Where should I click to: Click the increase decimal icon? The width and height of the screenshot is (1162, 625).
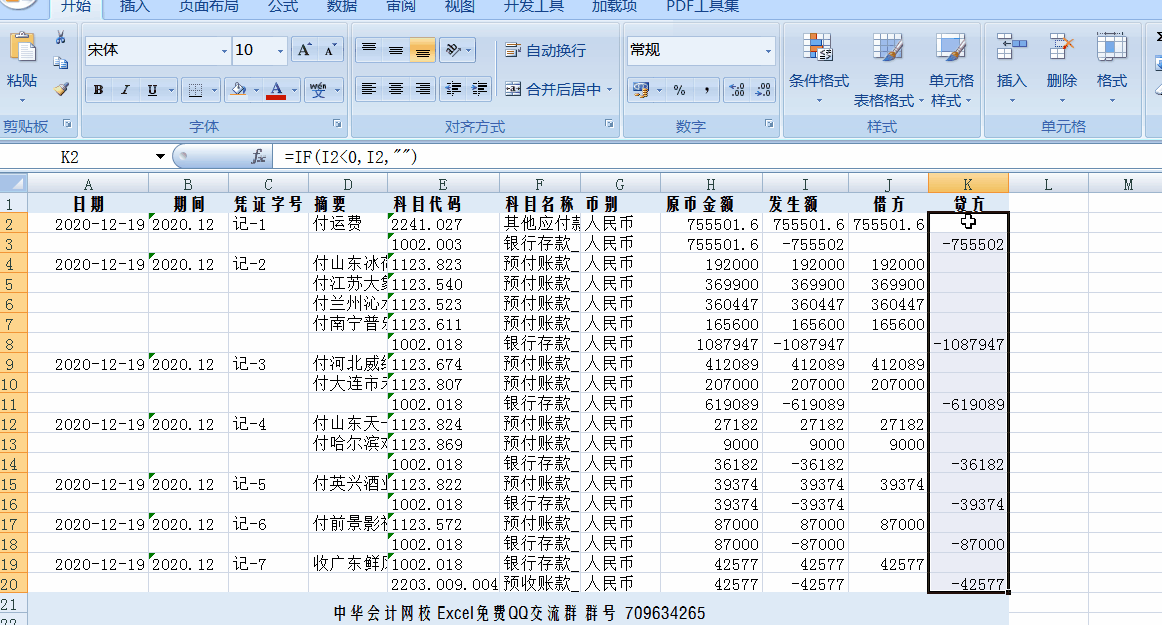[737, 90]
